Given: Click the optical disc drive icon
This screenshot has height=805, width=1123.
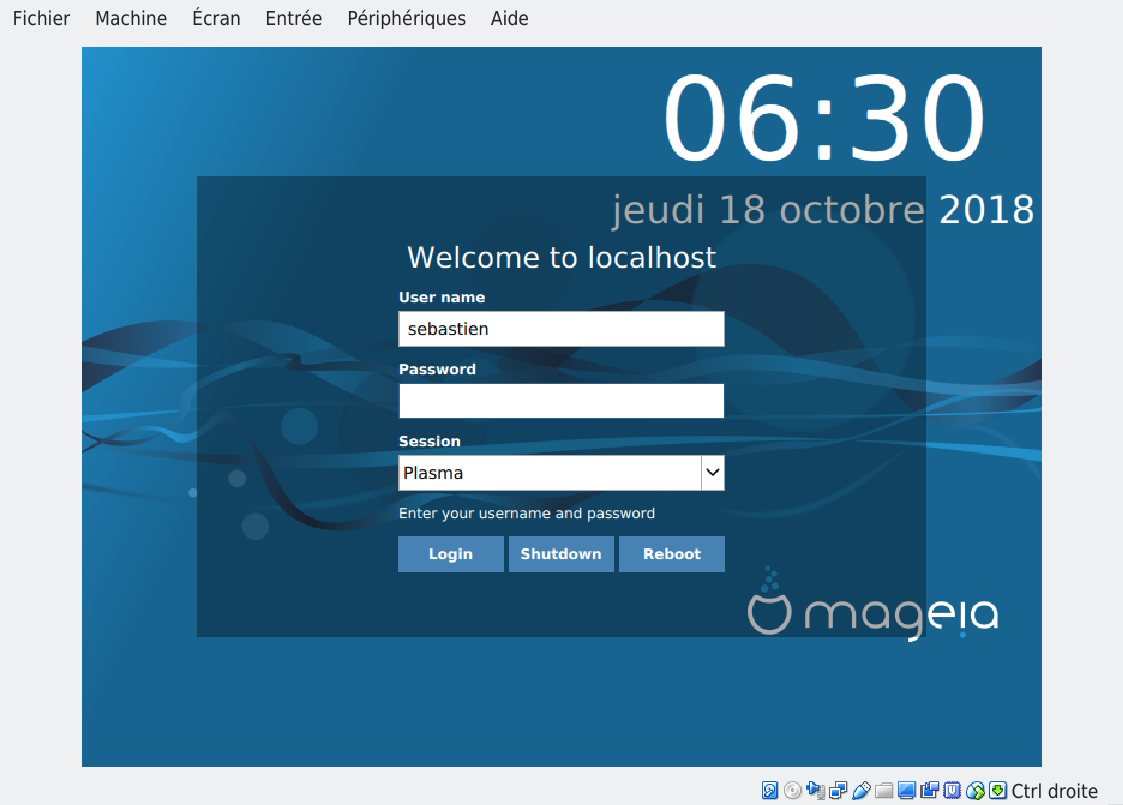Looking at the screenshot, I should point(793,790).
